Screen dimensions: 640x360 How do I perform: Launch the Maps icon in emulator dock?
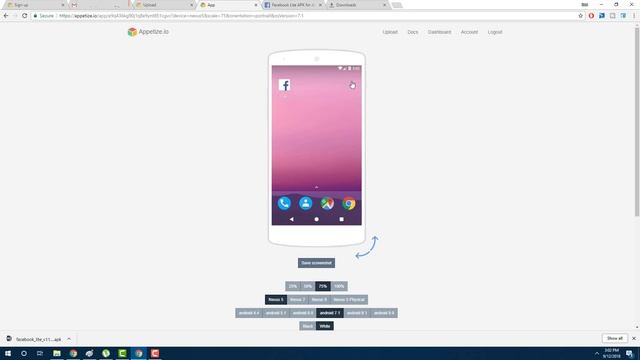click(327, 203)
